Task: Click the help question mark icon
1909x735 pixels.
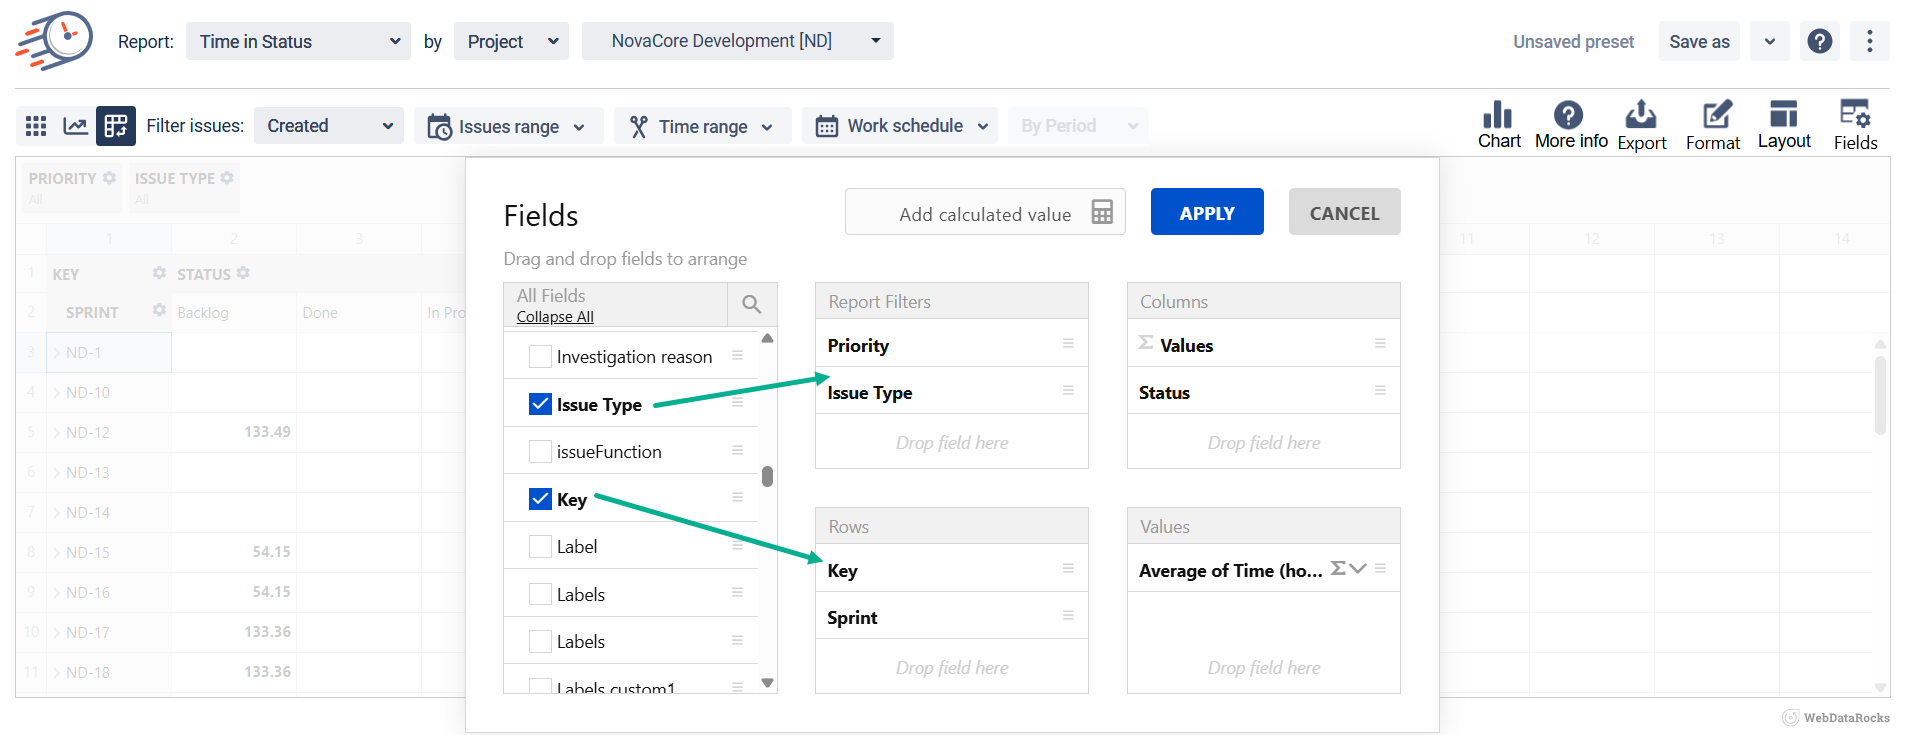Action: [1820, 41]
